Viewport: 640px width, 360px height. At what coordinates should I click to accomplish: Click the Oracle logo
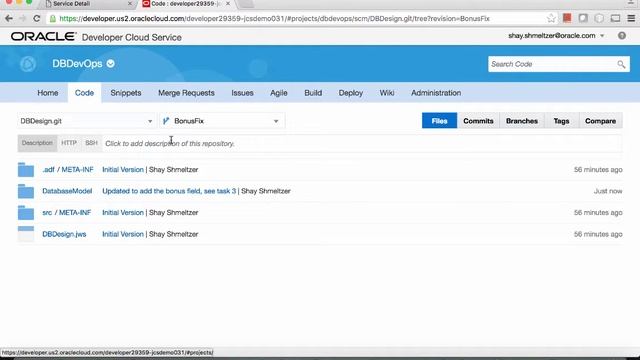tap(43, 37)
